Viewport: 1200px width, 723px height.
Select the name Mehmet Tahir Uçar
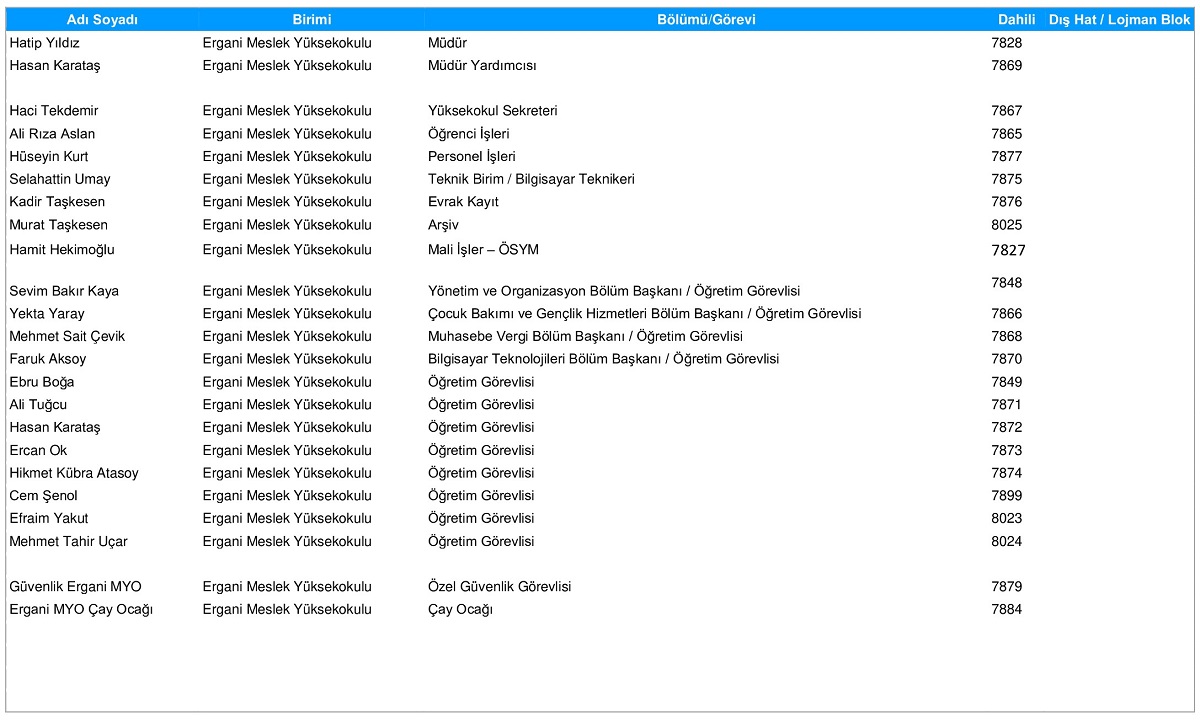point(68,542)
